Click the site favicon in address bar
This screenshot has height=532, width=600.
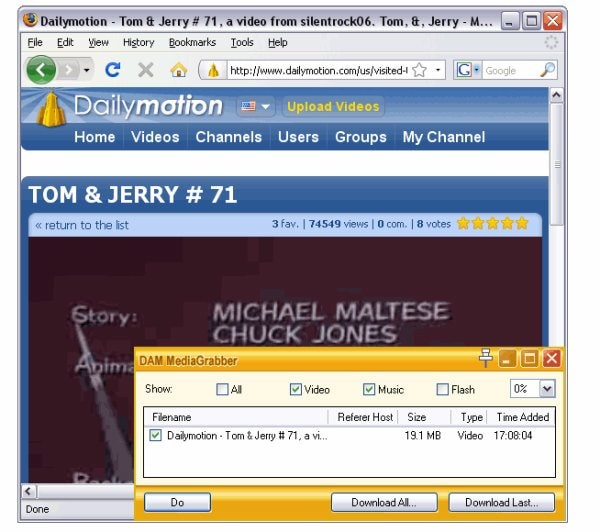(x=213, y=70)
